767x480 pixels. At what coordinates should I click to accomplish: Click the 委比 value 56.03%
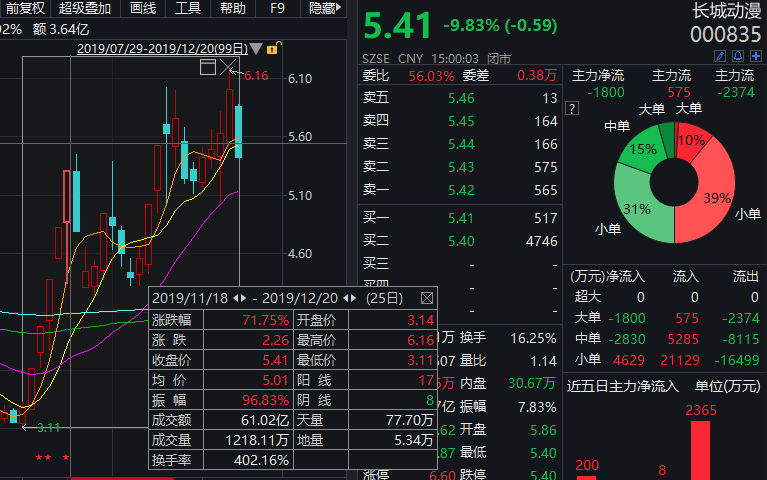[x=431, y=76]
